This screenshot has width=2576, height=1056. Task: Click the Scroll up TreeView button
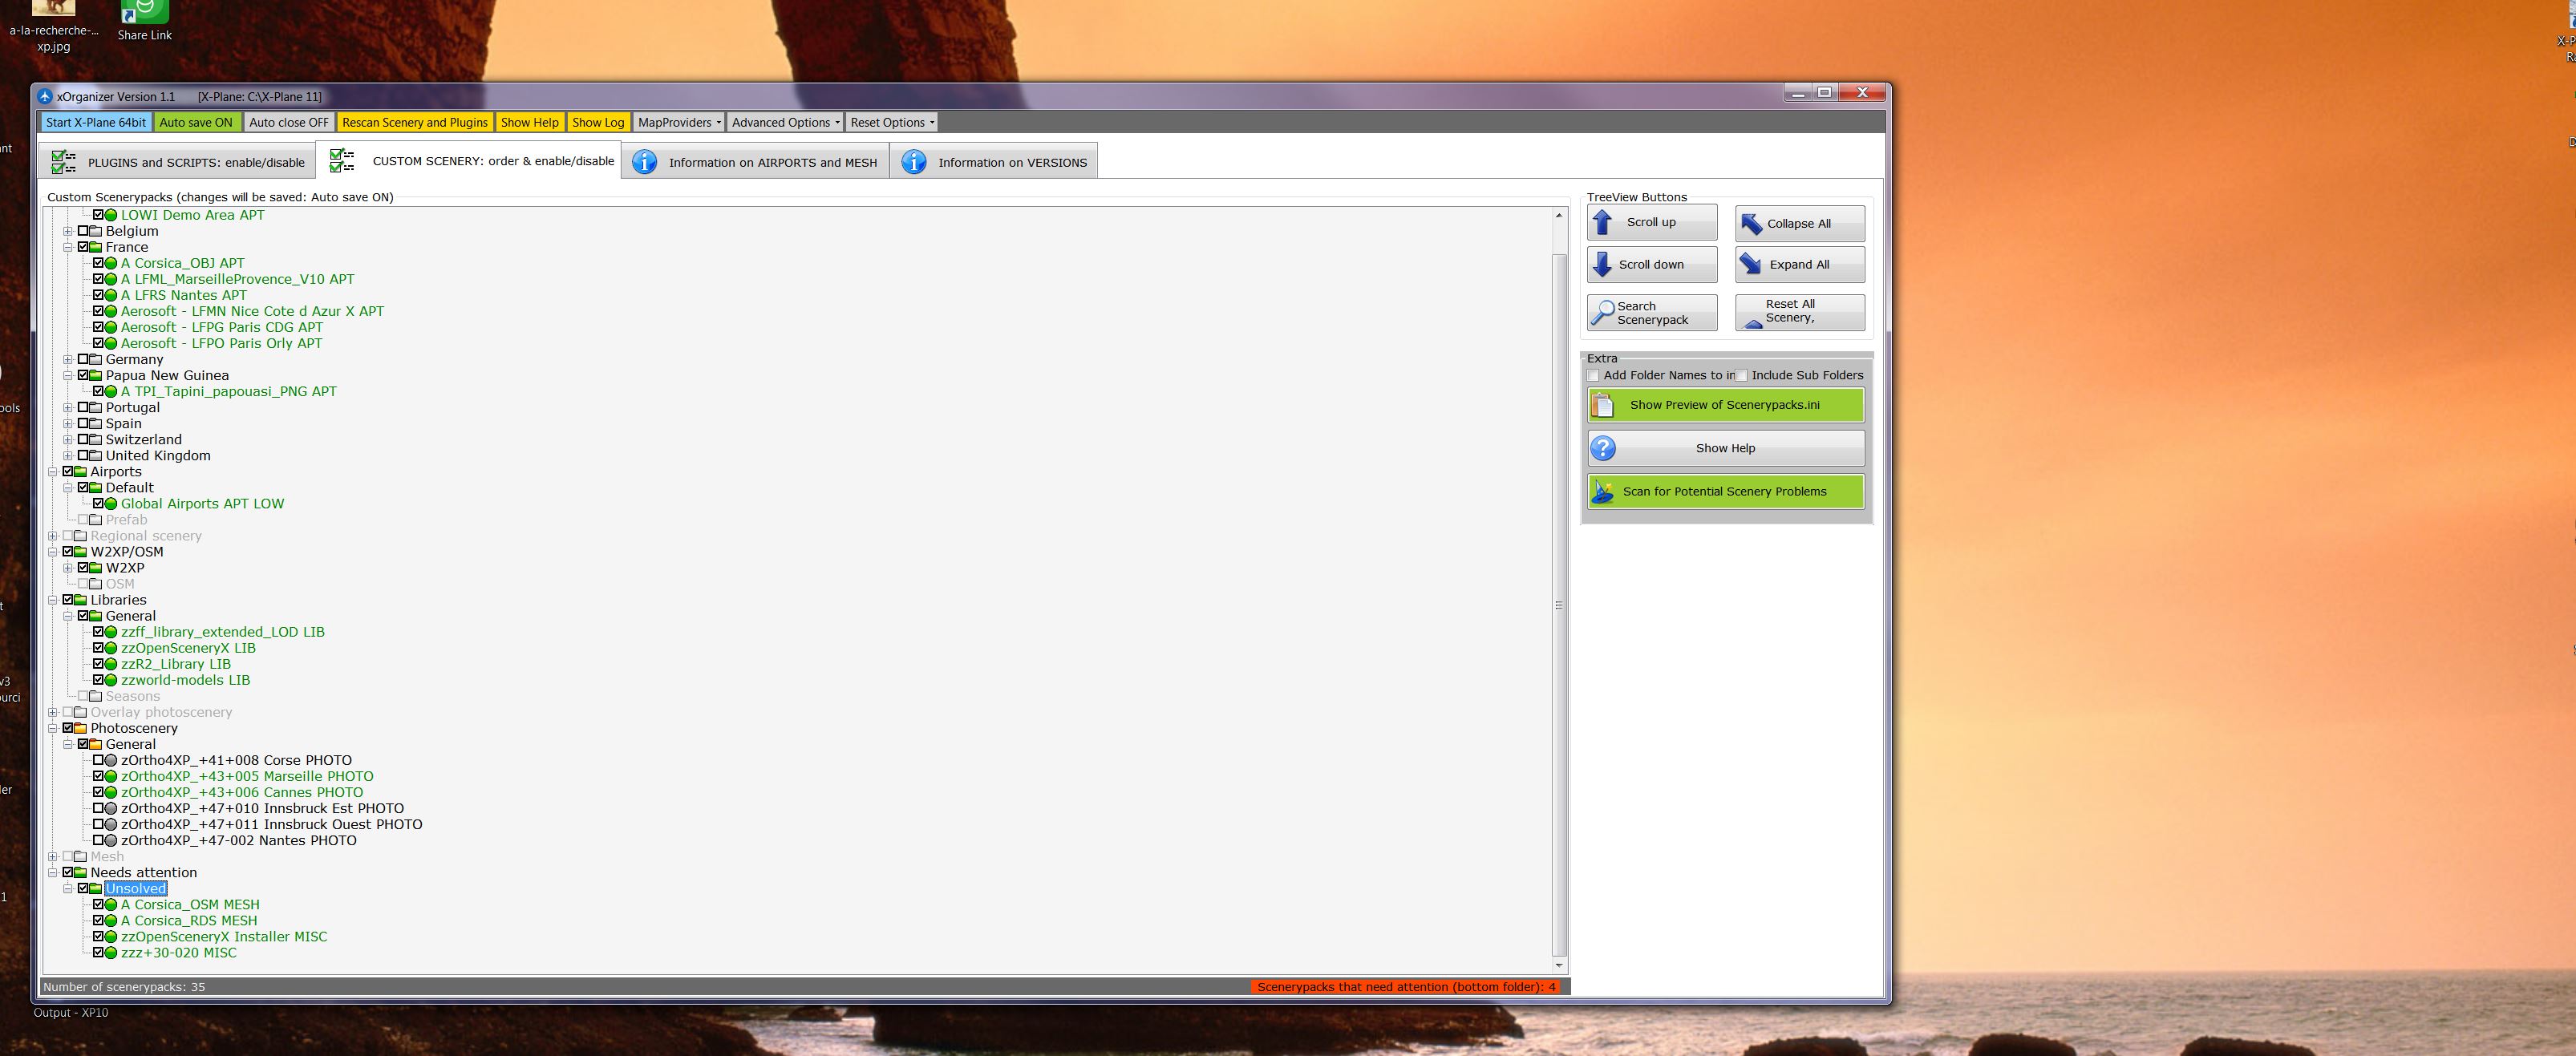point(1650,224)
